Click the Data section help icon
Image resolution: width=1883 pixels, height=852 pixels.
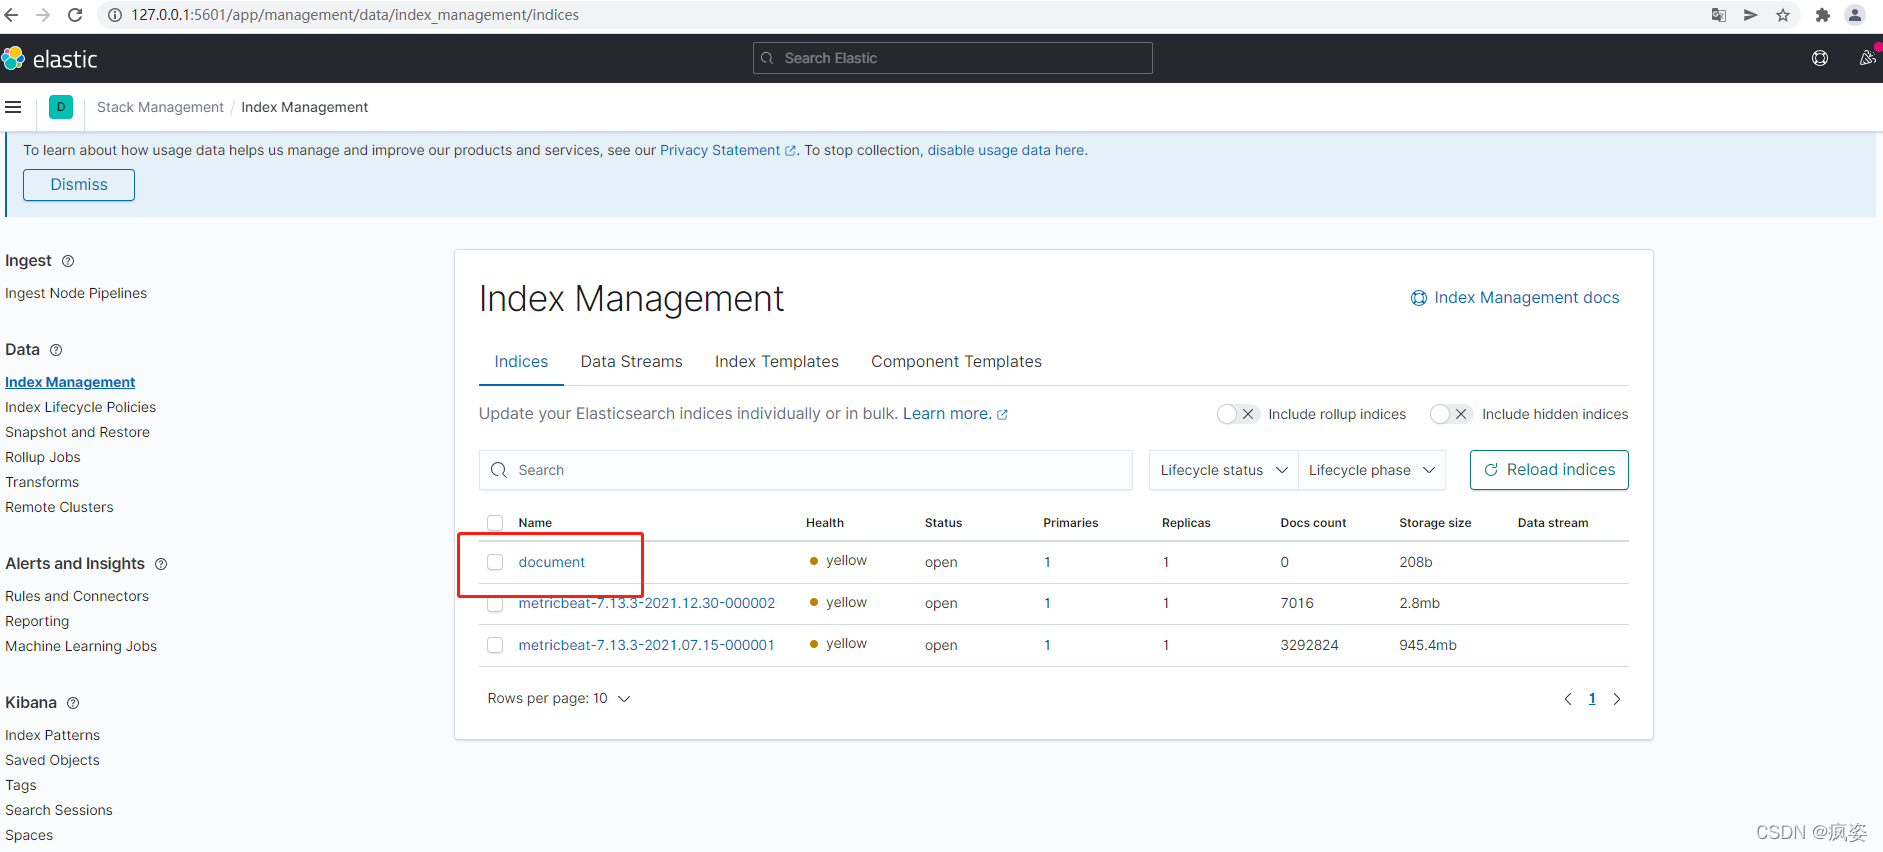pyautogui.click(x=56, y=350)
